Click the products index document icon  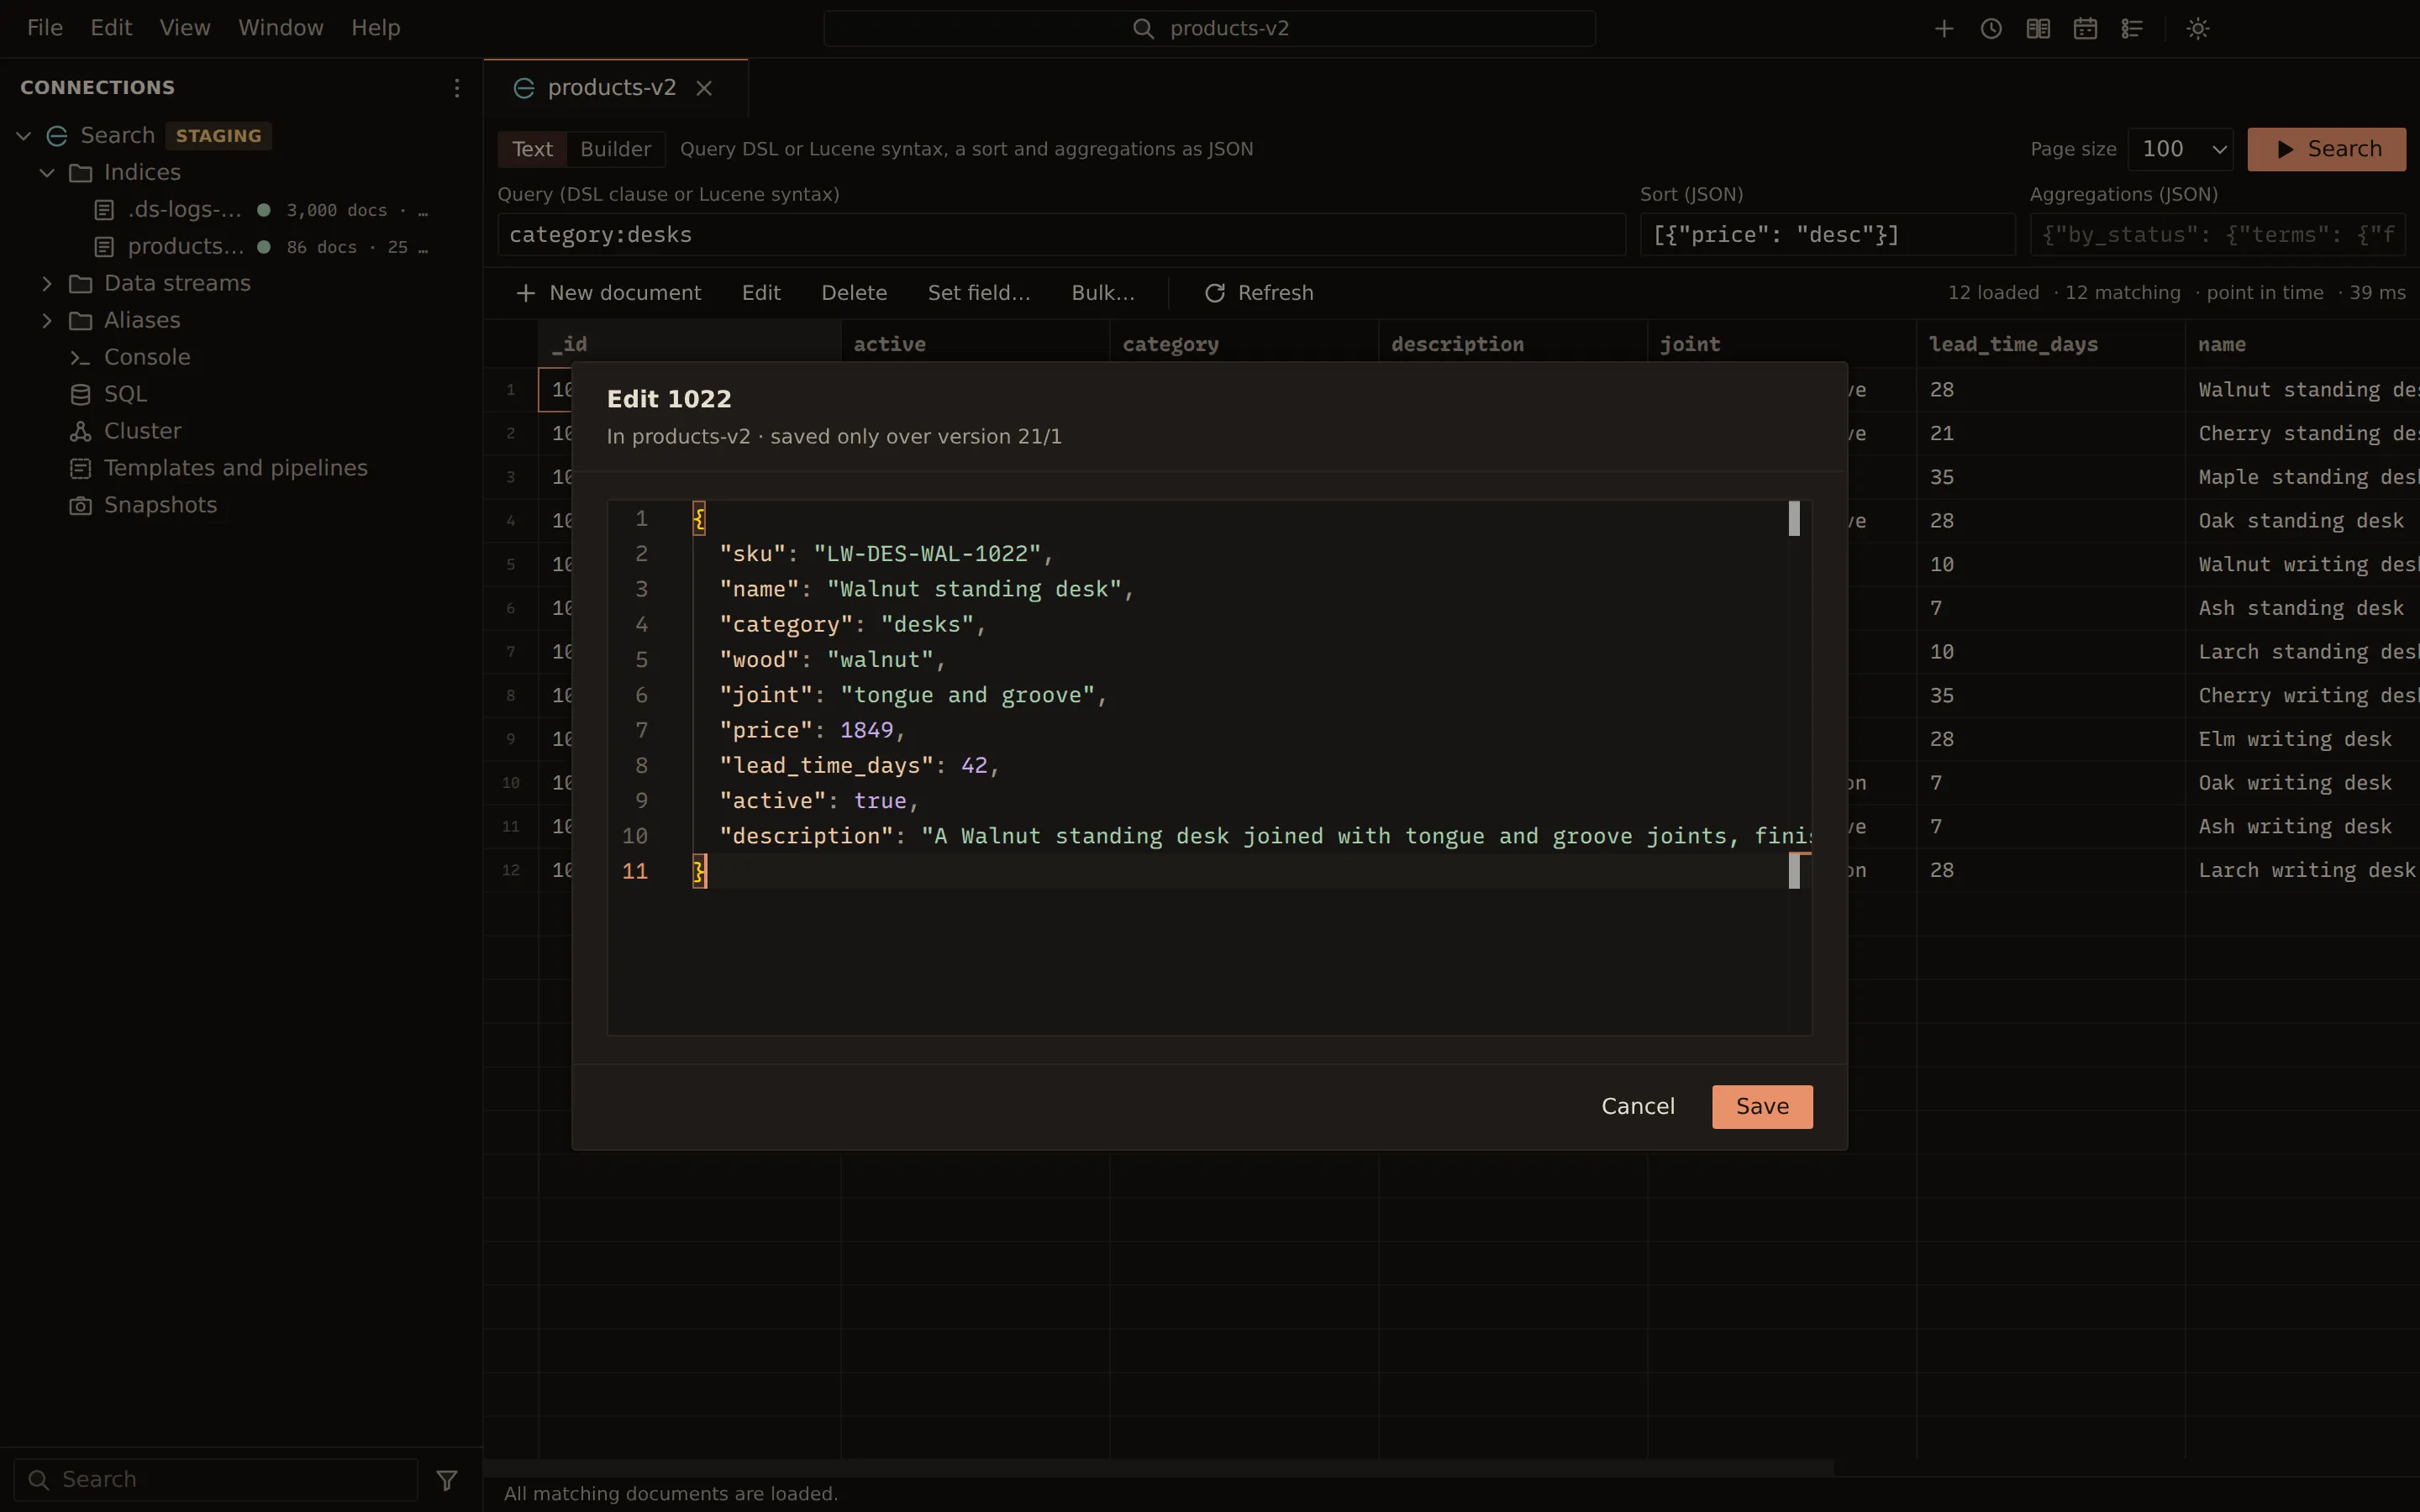tap(104, 247)
